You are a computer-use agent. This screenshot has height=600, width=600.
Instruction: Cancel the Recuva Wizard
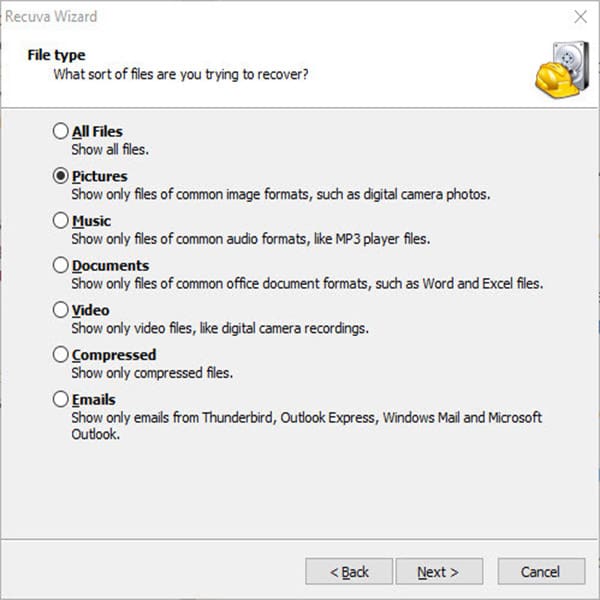point(540,572)
